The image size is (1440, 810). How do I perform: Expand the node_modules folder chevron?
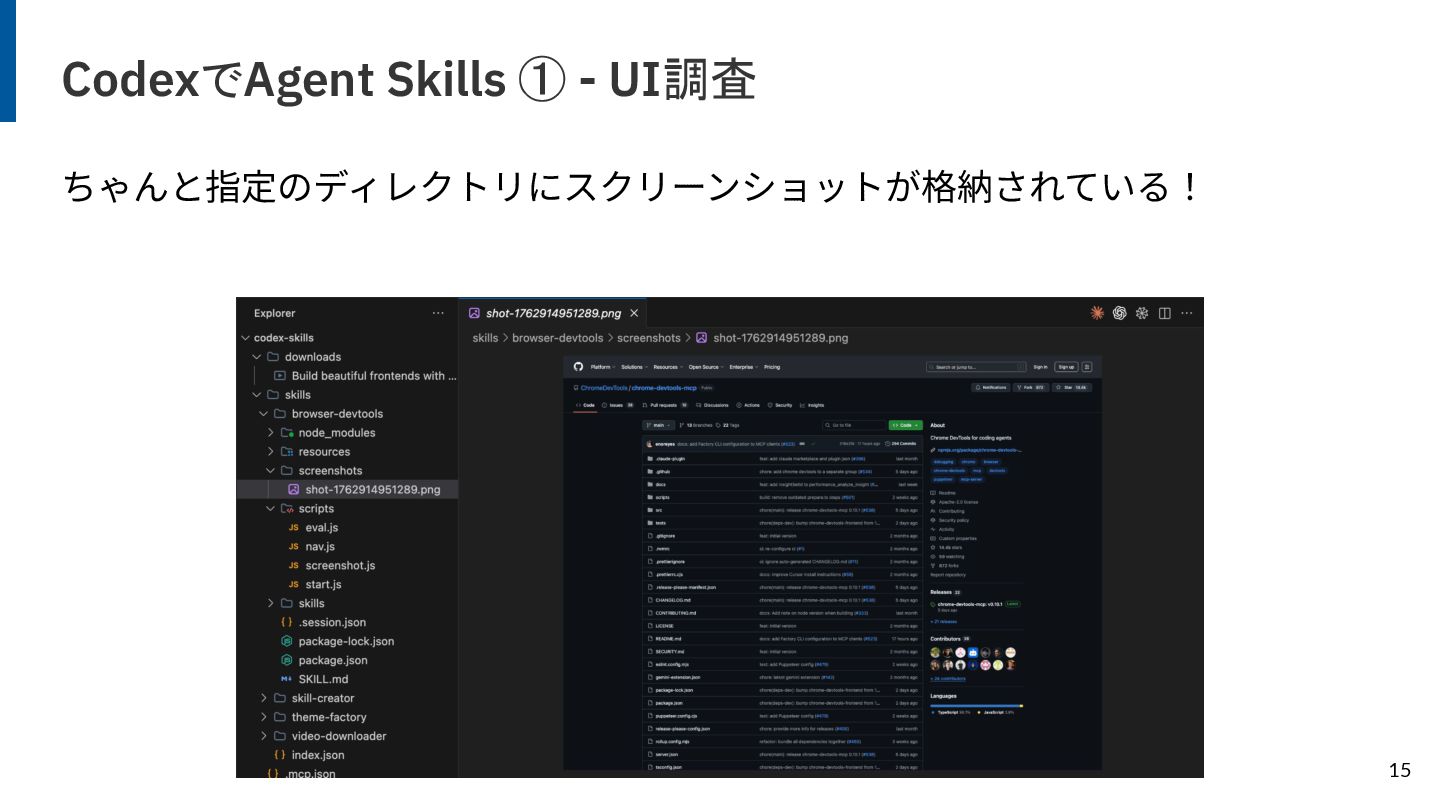tap(271, 433)
